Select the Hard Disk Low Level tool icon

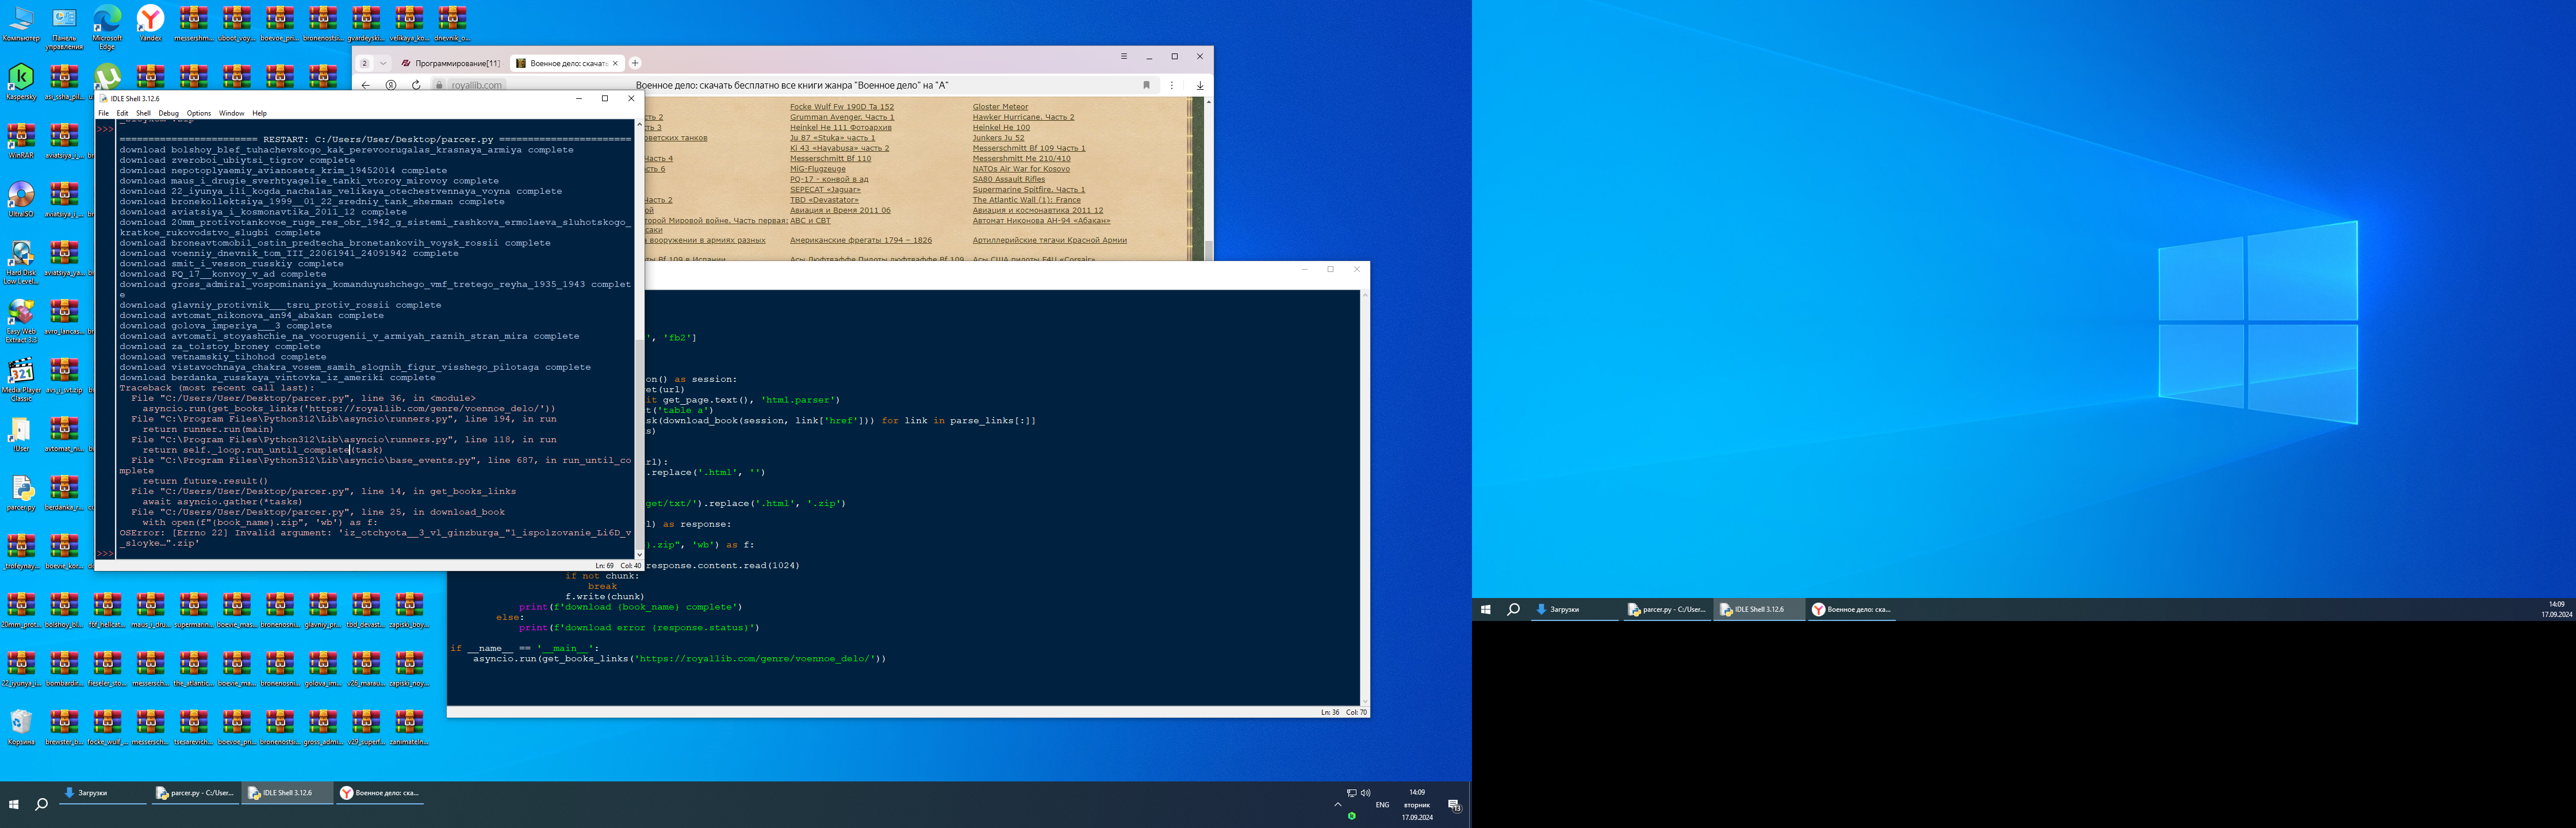click(x=21, y=262)
